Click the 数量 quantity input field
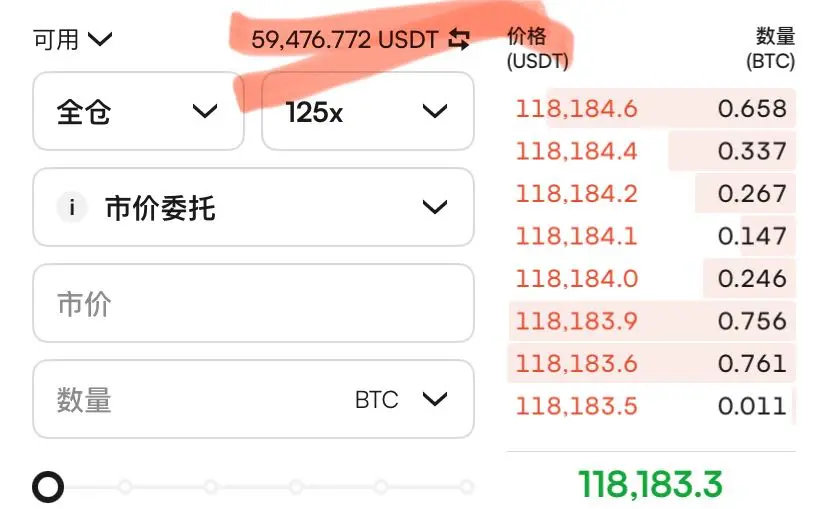This screenshot has width=828, height=509. tap(253, 399)
